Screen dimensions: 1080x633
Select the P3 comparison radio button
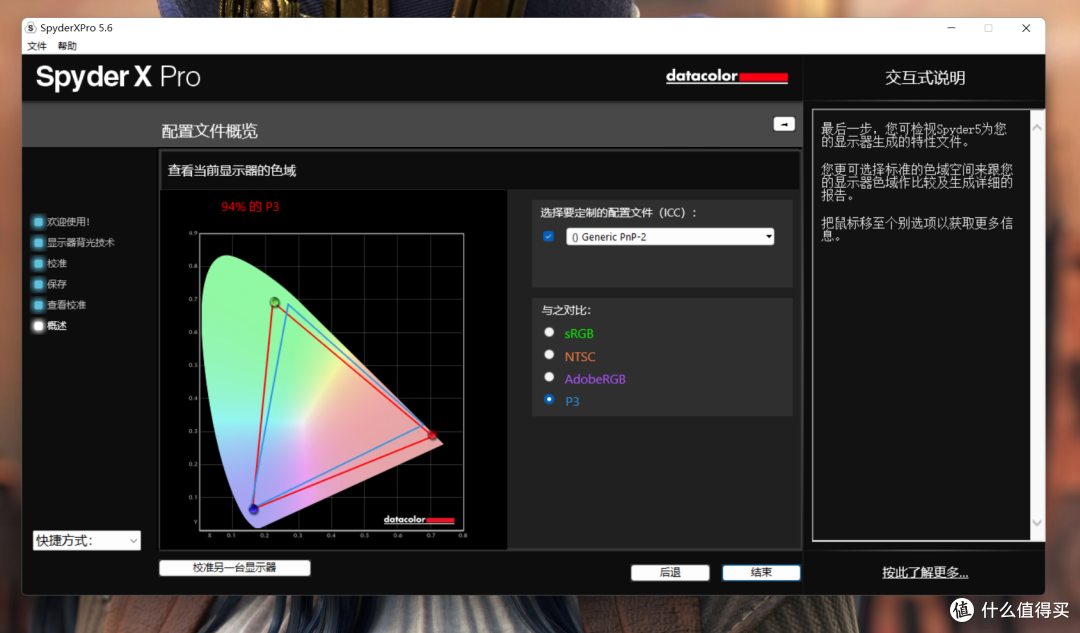point(549,399)
